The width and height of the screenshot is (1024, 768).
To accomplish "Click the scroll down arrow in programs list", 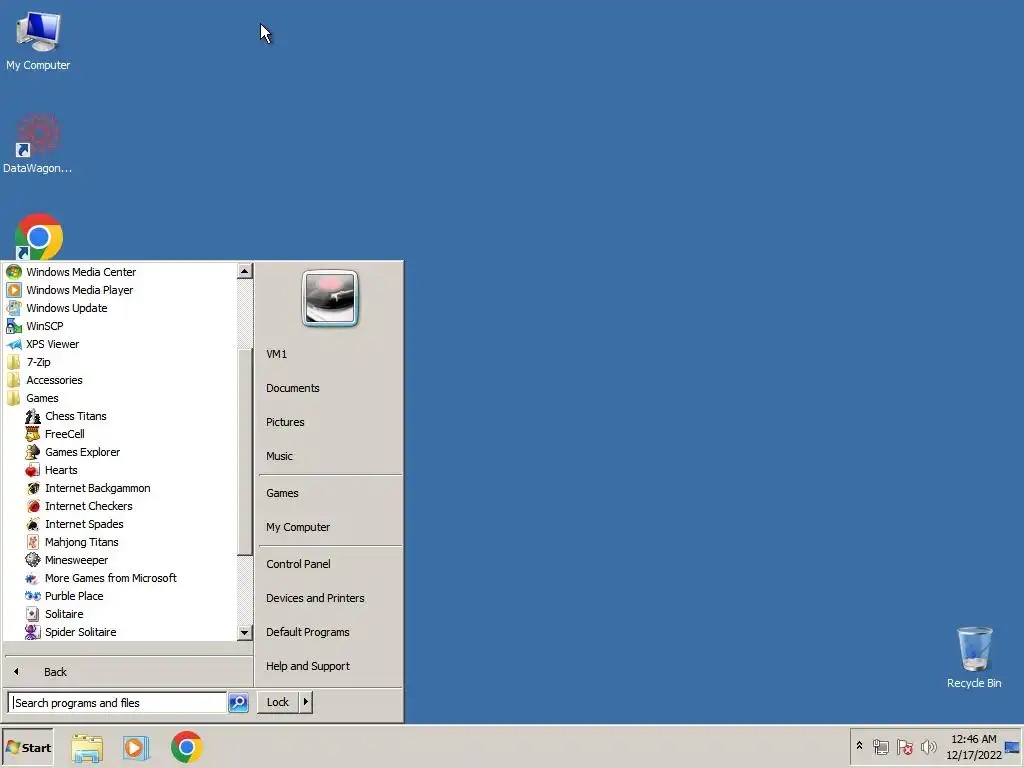I will click(244, 632).
